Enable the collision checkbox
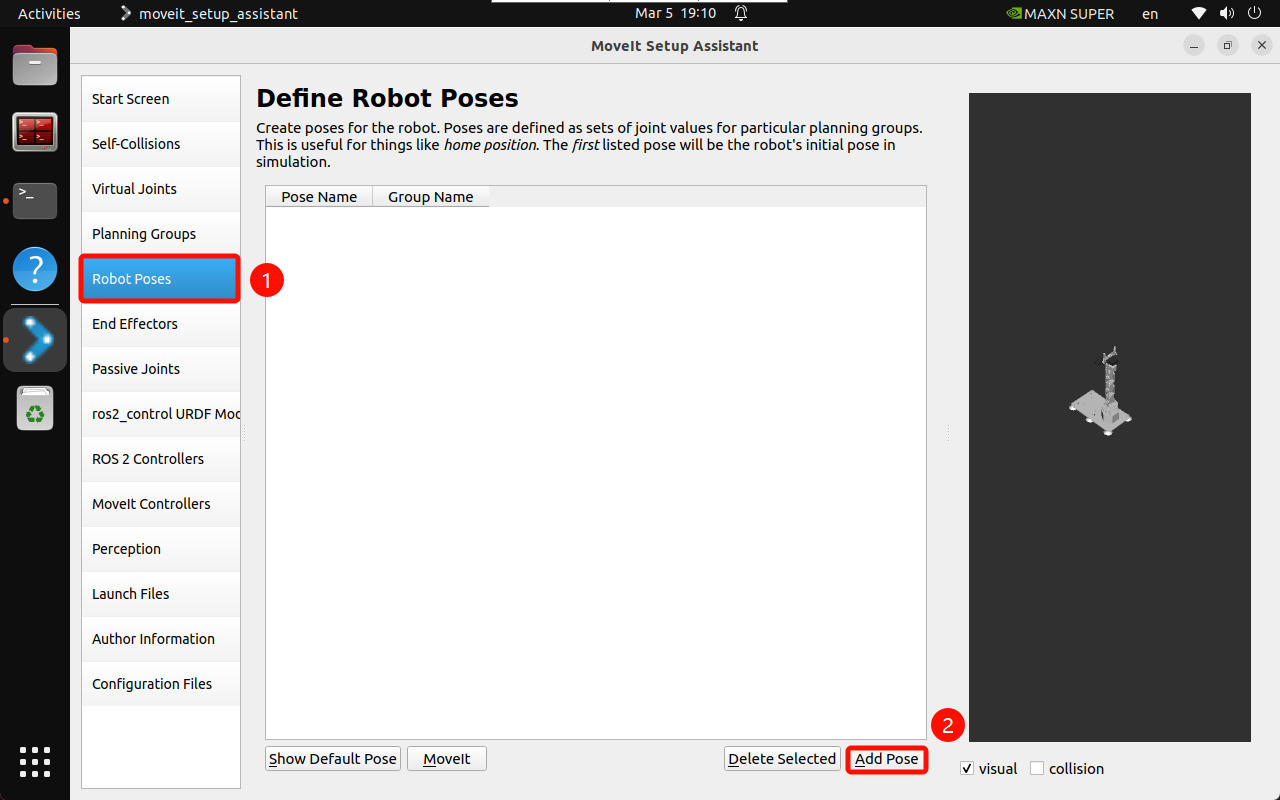This screenshot has height=800, width=1280. click(x=1037, y=768)
